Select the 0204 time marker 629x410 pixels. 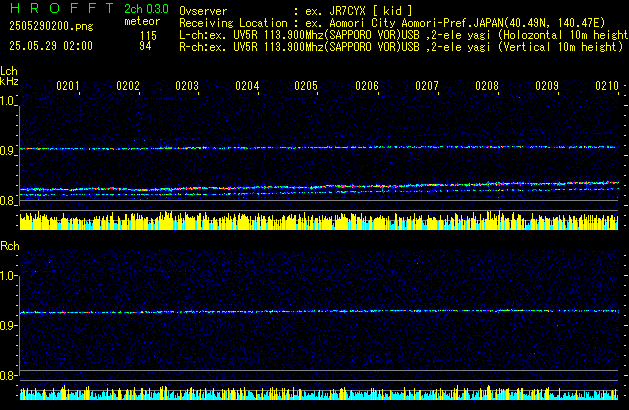coord(247,86)
